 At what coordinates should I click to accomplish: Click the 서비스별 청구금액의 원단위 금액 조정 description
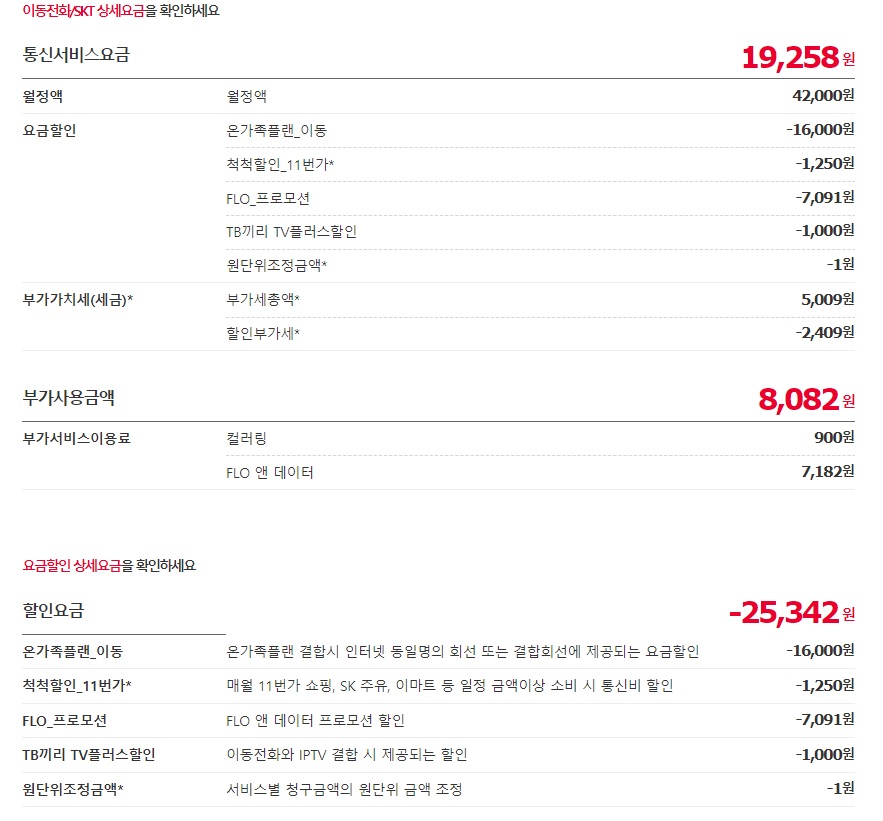tap(344, 789)
